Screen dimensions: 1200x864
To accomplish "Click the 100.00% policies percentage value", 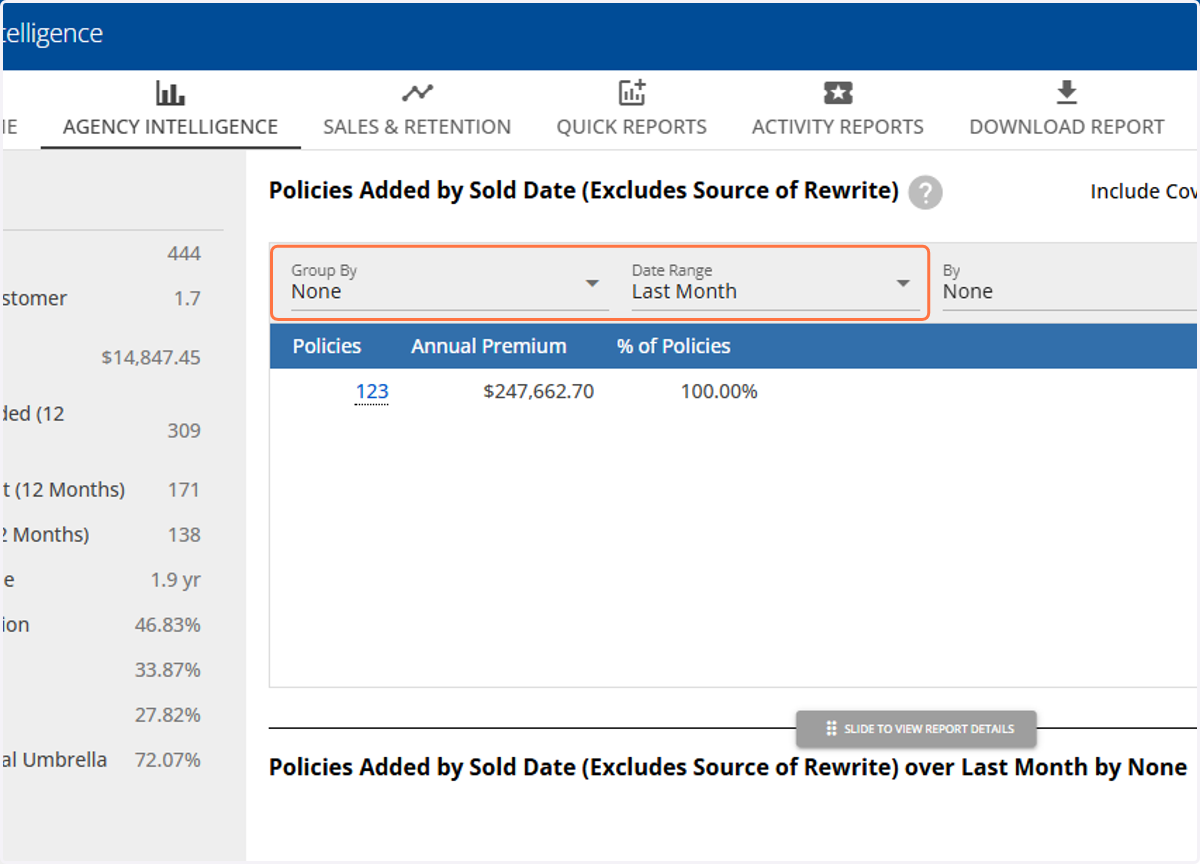I will [x=719, y=391].
